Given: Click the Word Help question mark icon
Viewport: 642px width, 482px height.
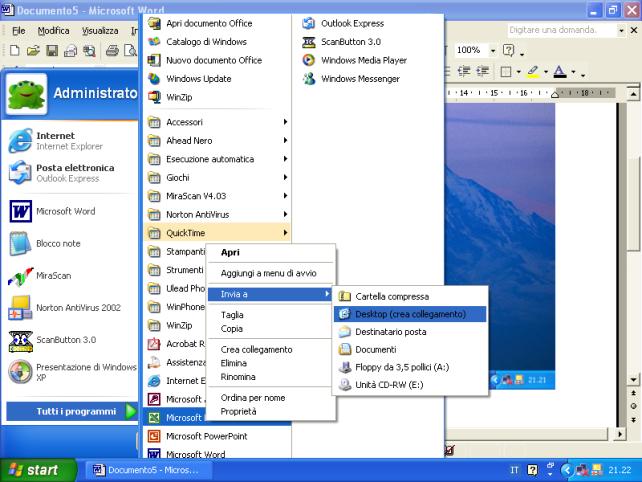Looking at the screenshot, I should tap(508, 50).
